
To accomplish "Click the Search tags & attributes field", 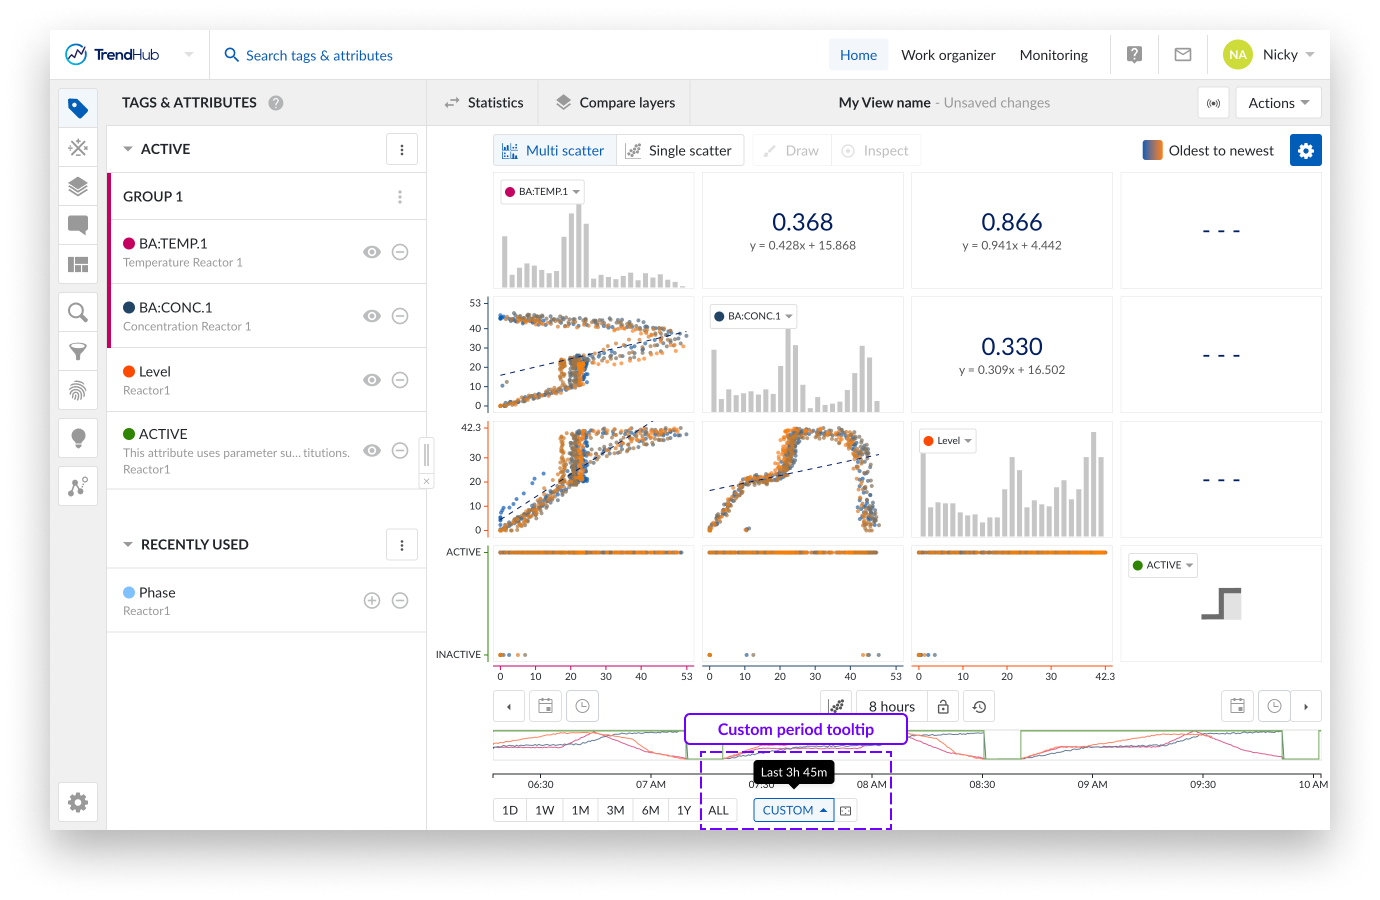I will 319,55.
